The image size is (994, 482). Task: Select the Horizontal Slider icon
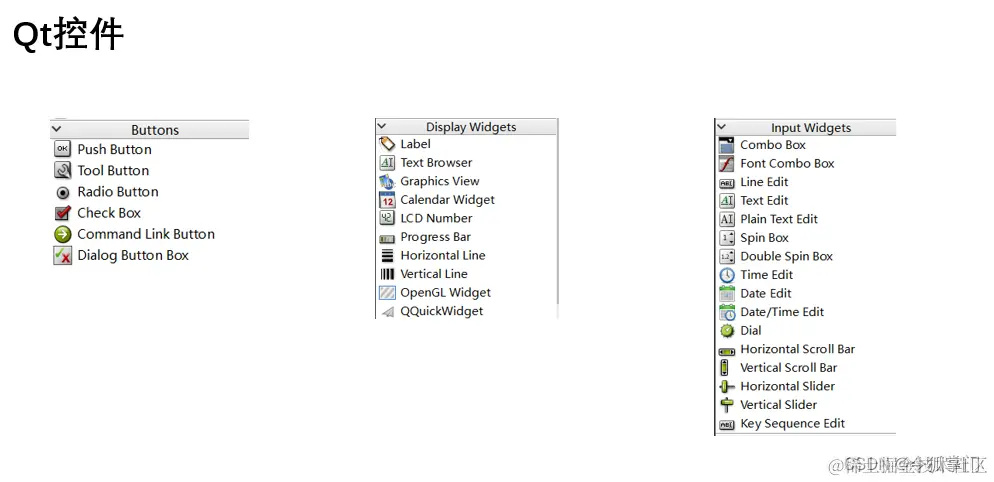[x=726, y=386]
